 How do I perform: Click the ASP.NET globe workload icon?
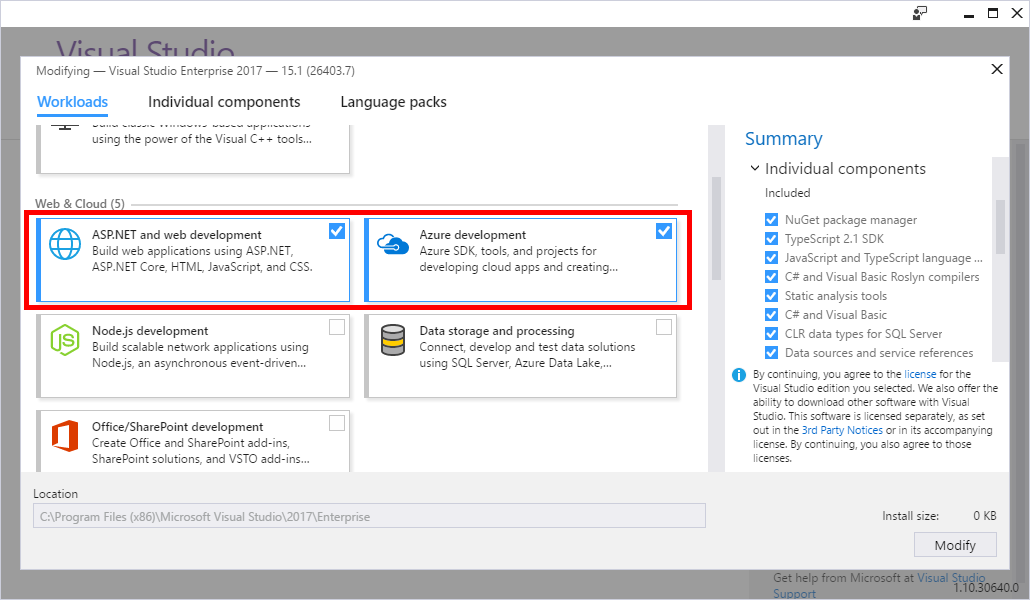click(65, 246)
